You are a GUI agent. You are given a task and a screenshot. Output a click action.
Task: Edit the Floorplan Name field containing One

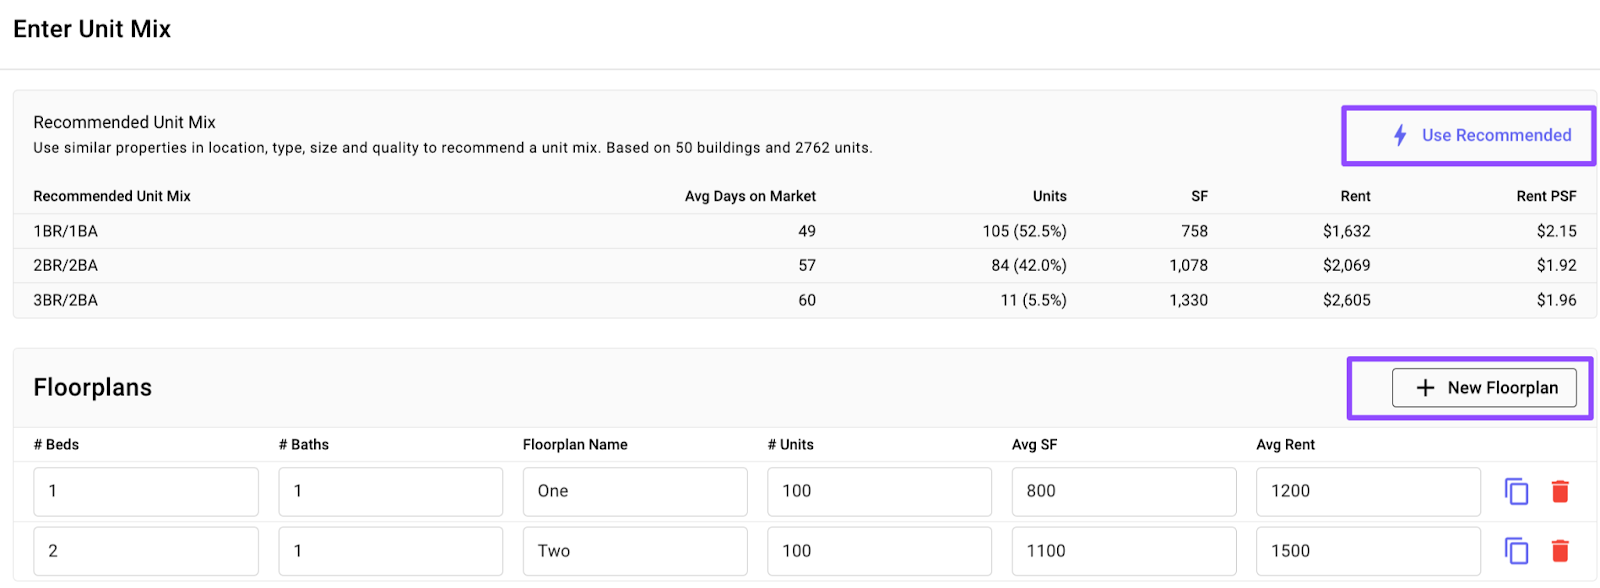(x=635, y=491)
